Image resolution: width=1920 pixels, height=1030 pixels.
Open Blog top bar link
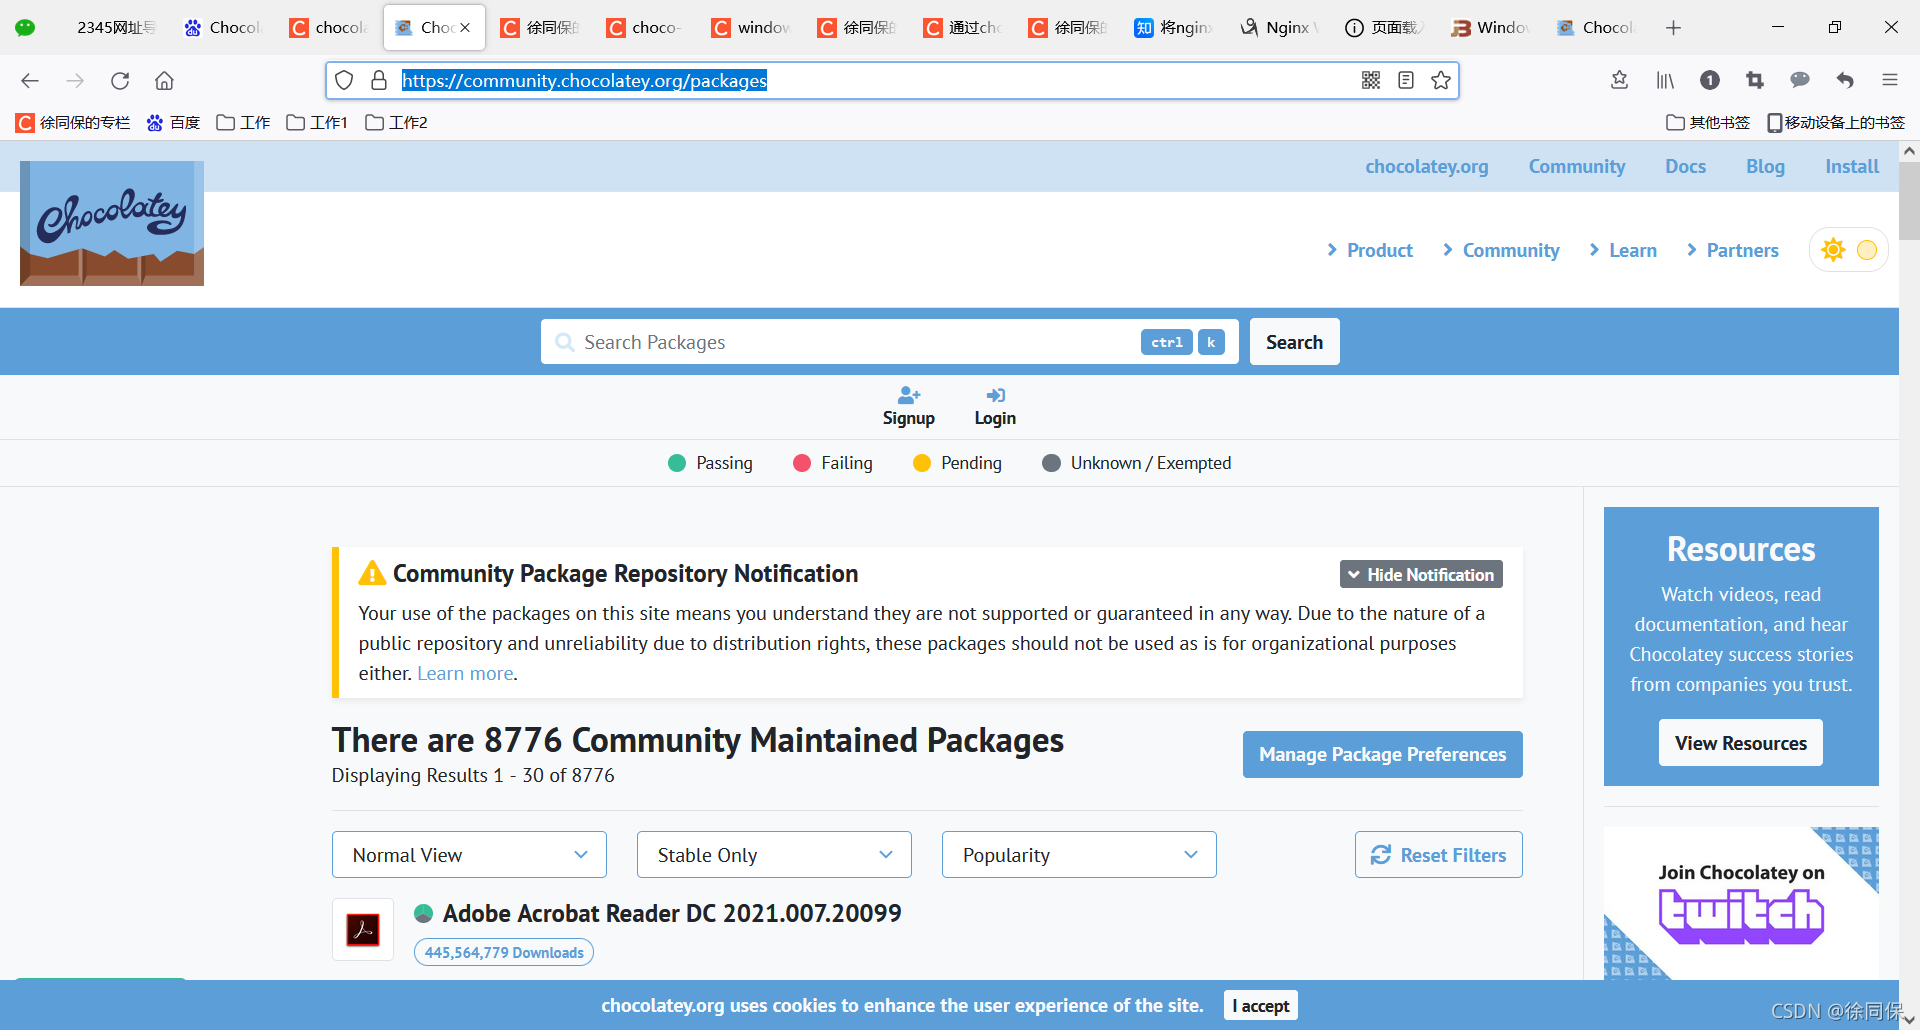pyautogui.click(x=1766, y=167)
